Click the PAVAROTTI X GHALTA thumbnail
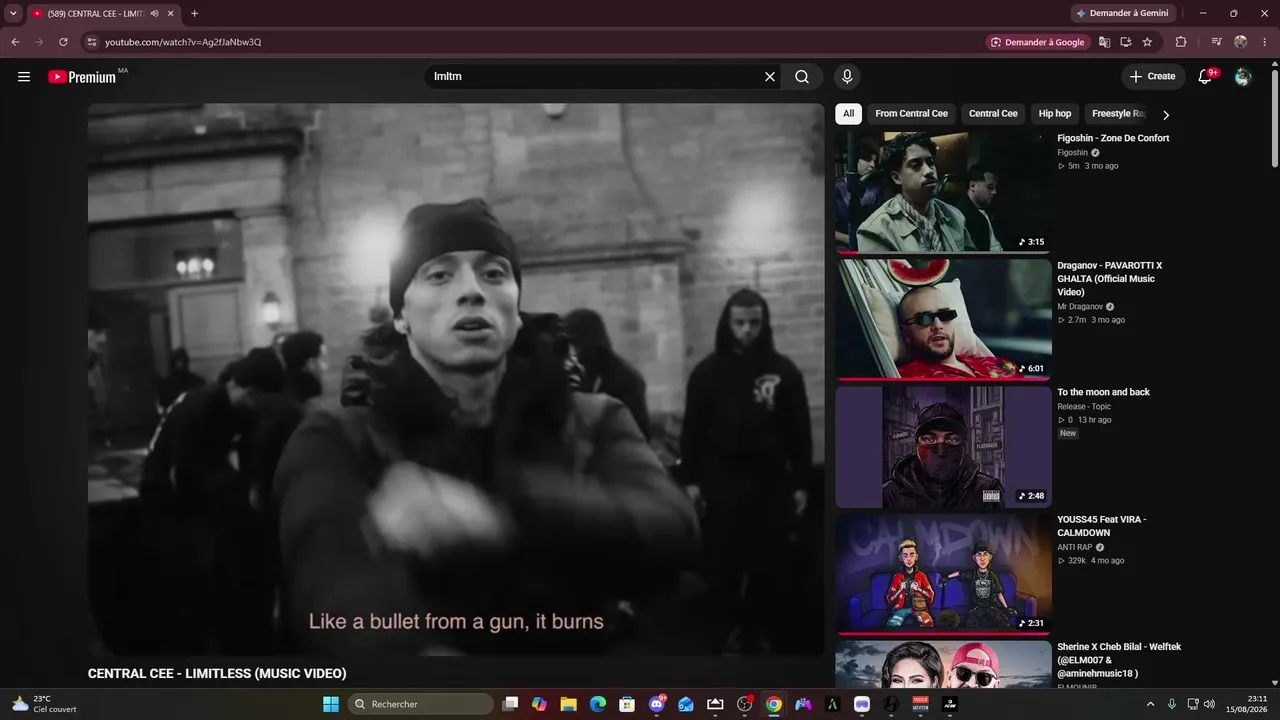 point(943,319)
